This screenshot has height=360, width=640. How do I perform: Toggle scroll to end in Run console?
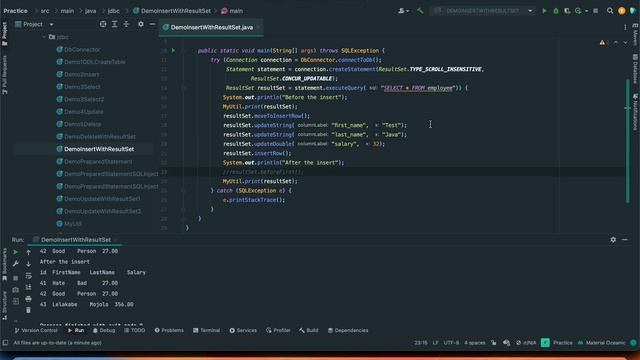pos(28,287)
